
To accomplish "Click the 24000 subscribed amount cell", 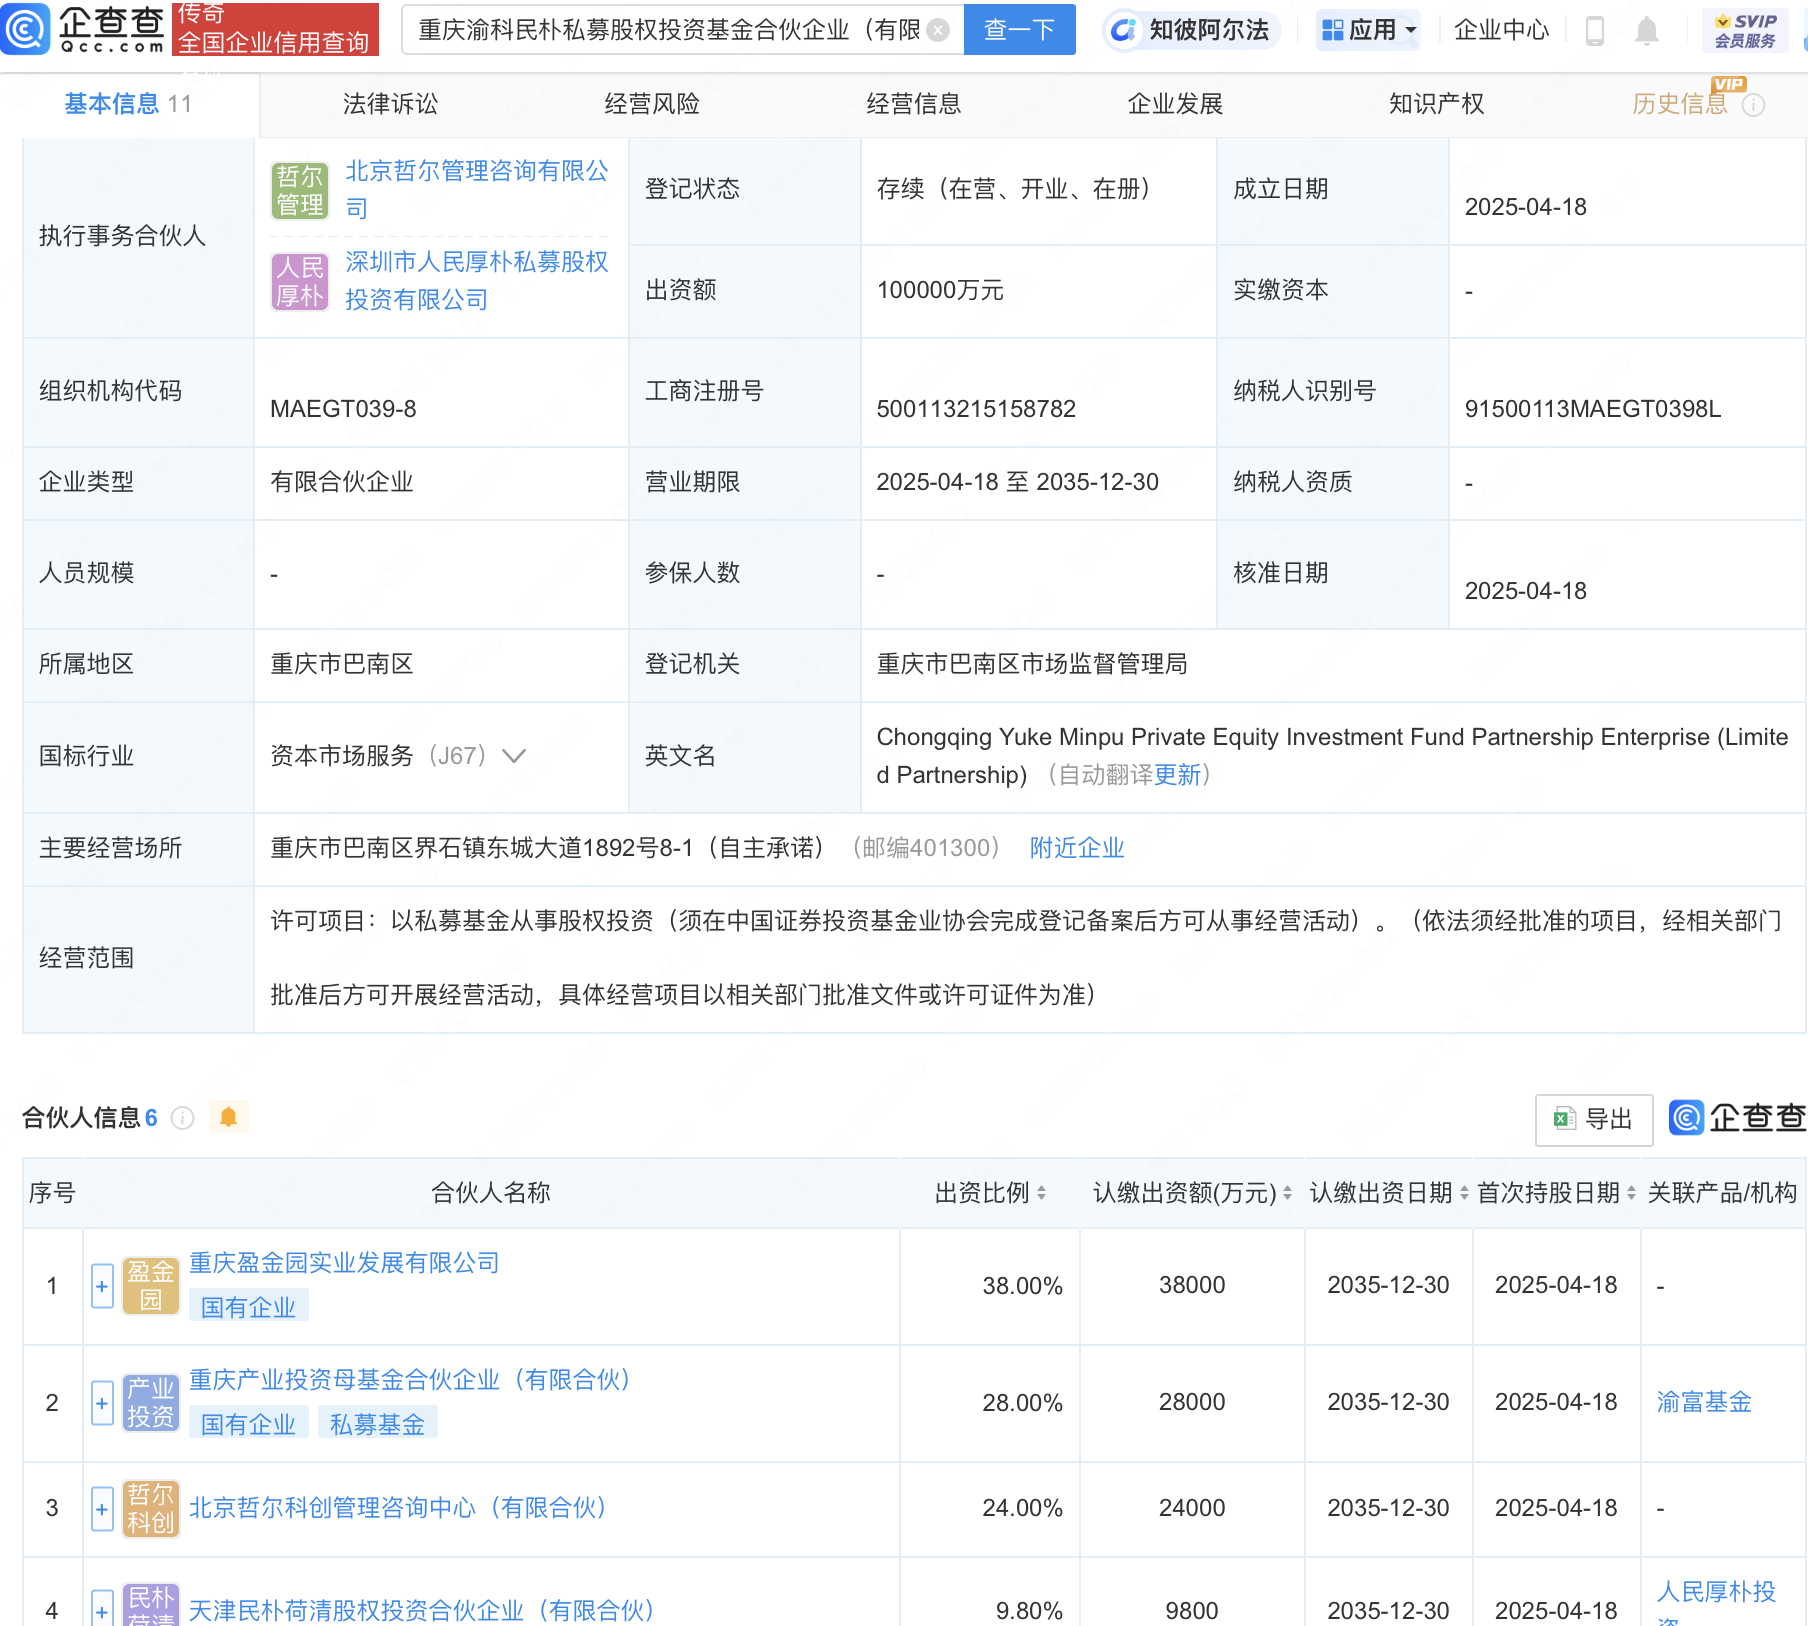I will click(x=1192, y=1508).
